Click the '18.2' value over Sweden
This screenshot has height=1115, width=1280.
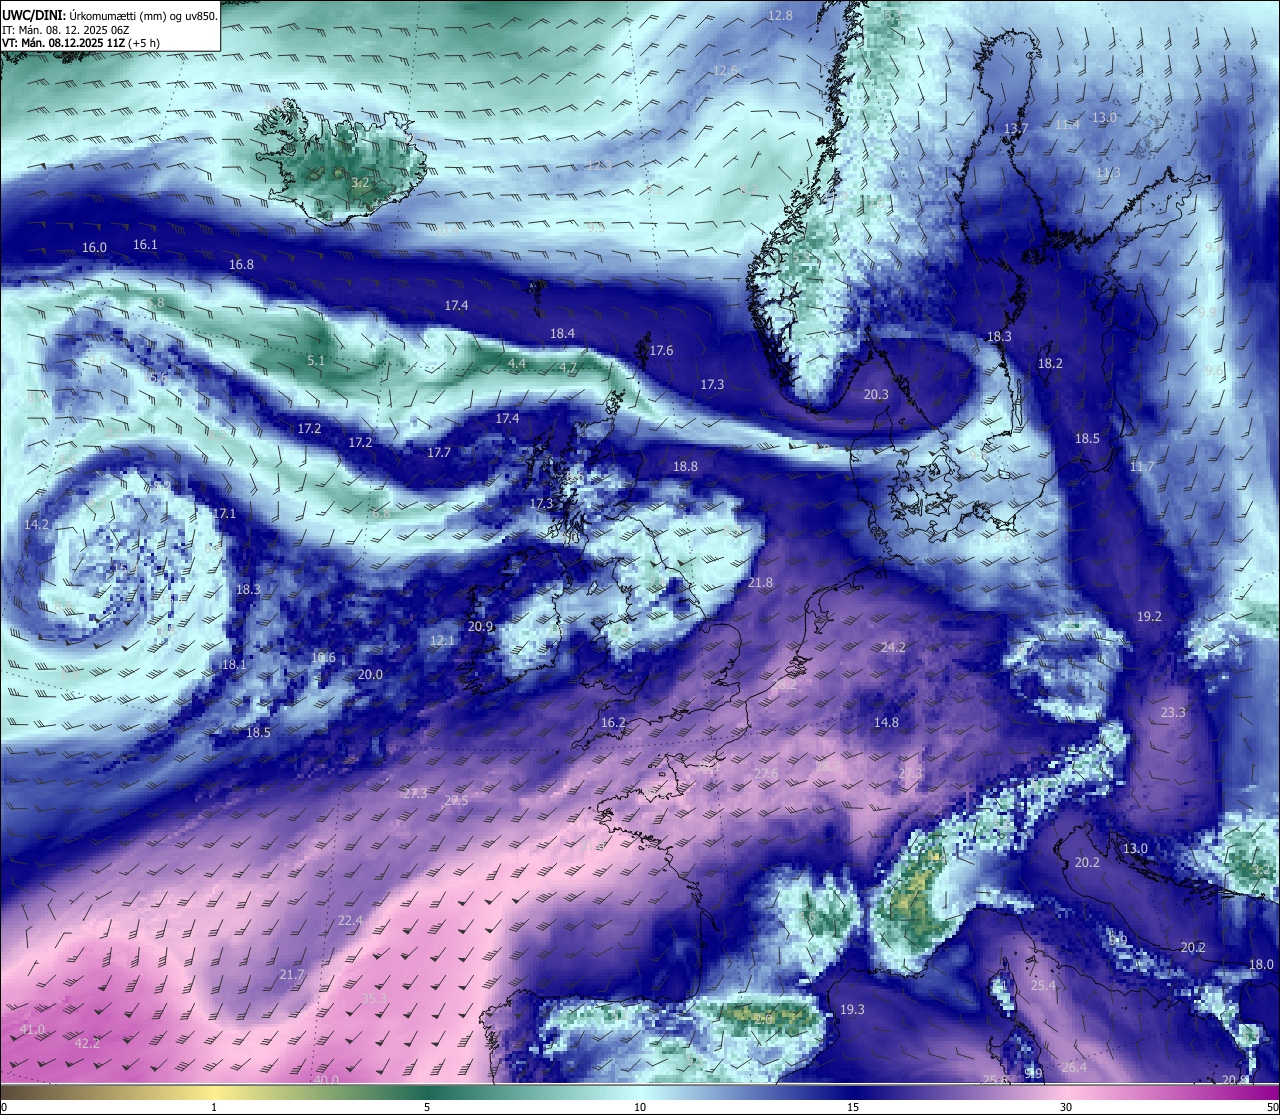[x=1050, y=364]
